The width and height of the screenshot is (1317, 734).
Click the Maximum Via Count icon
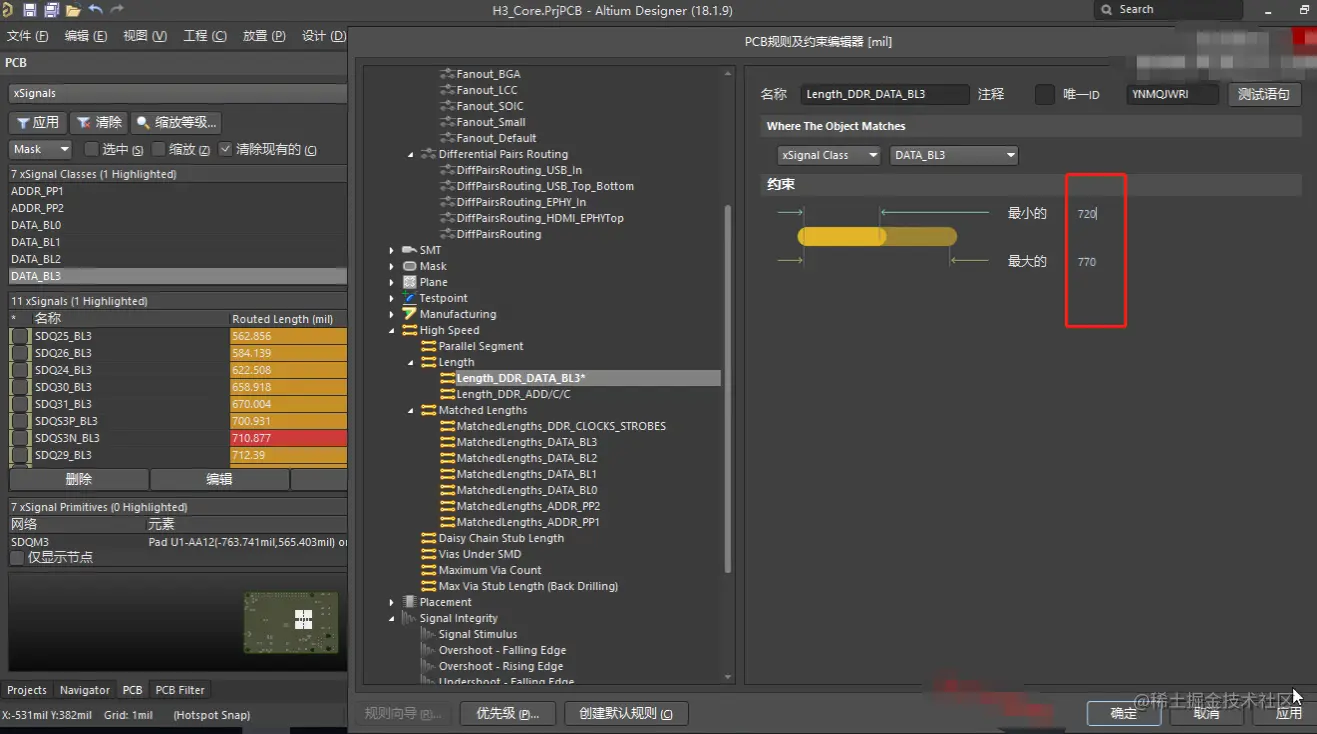(x=428, y=570)
